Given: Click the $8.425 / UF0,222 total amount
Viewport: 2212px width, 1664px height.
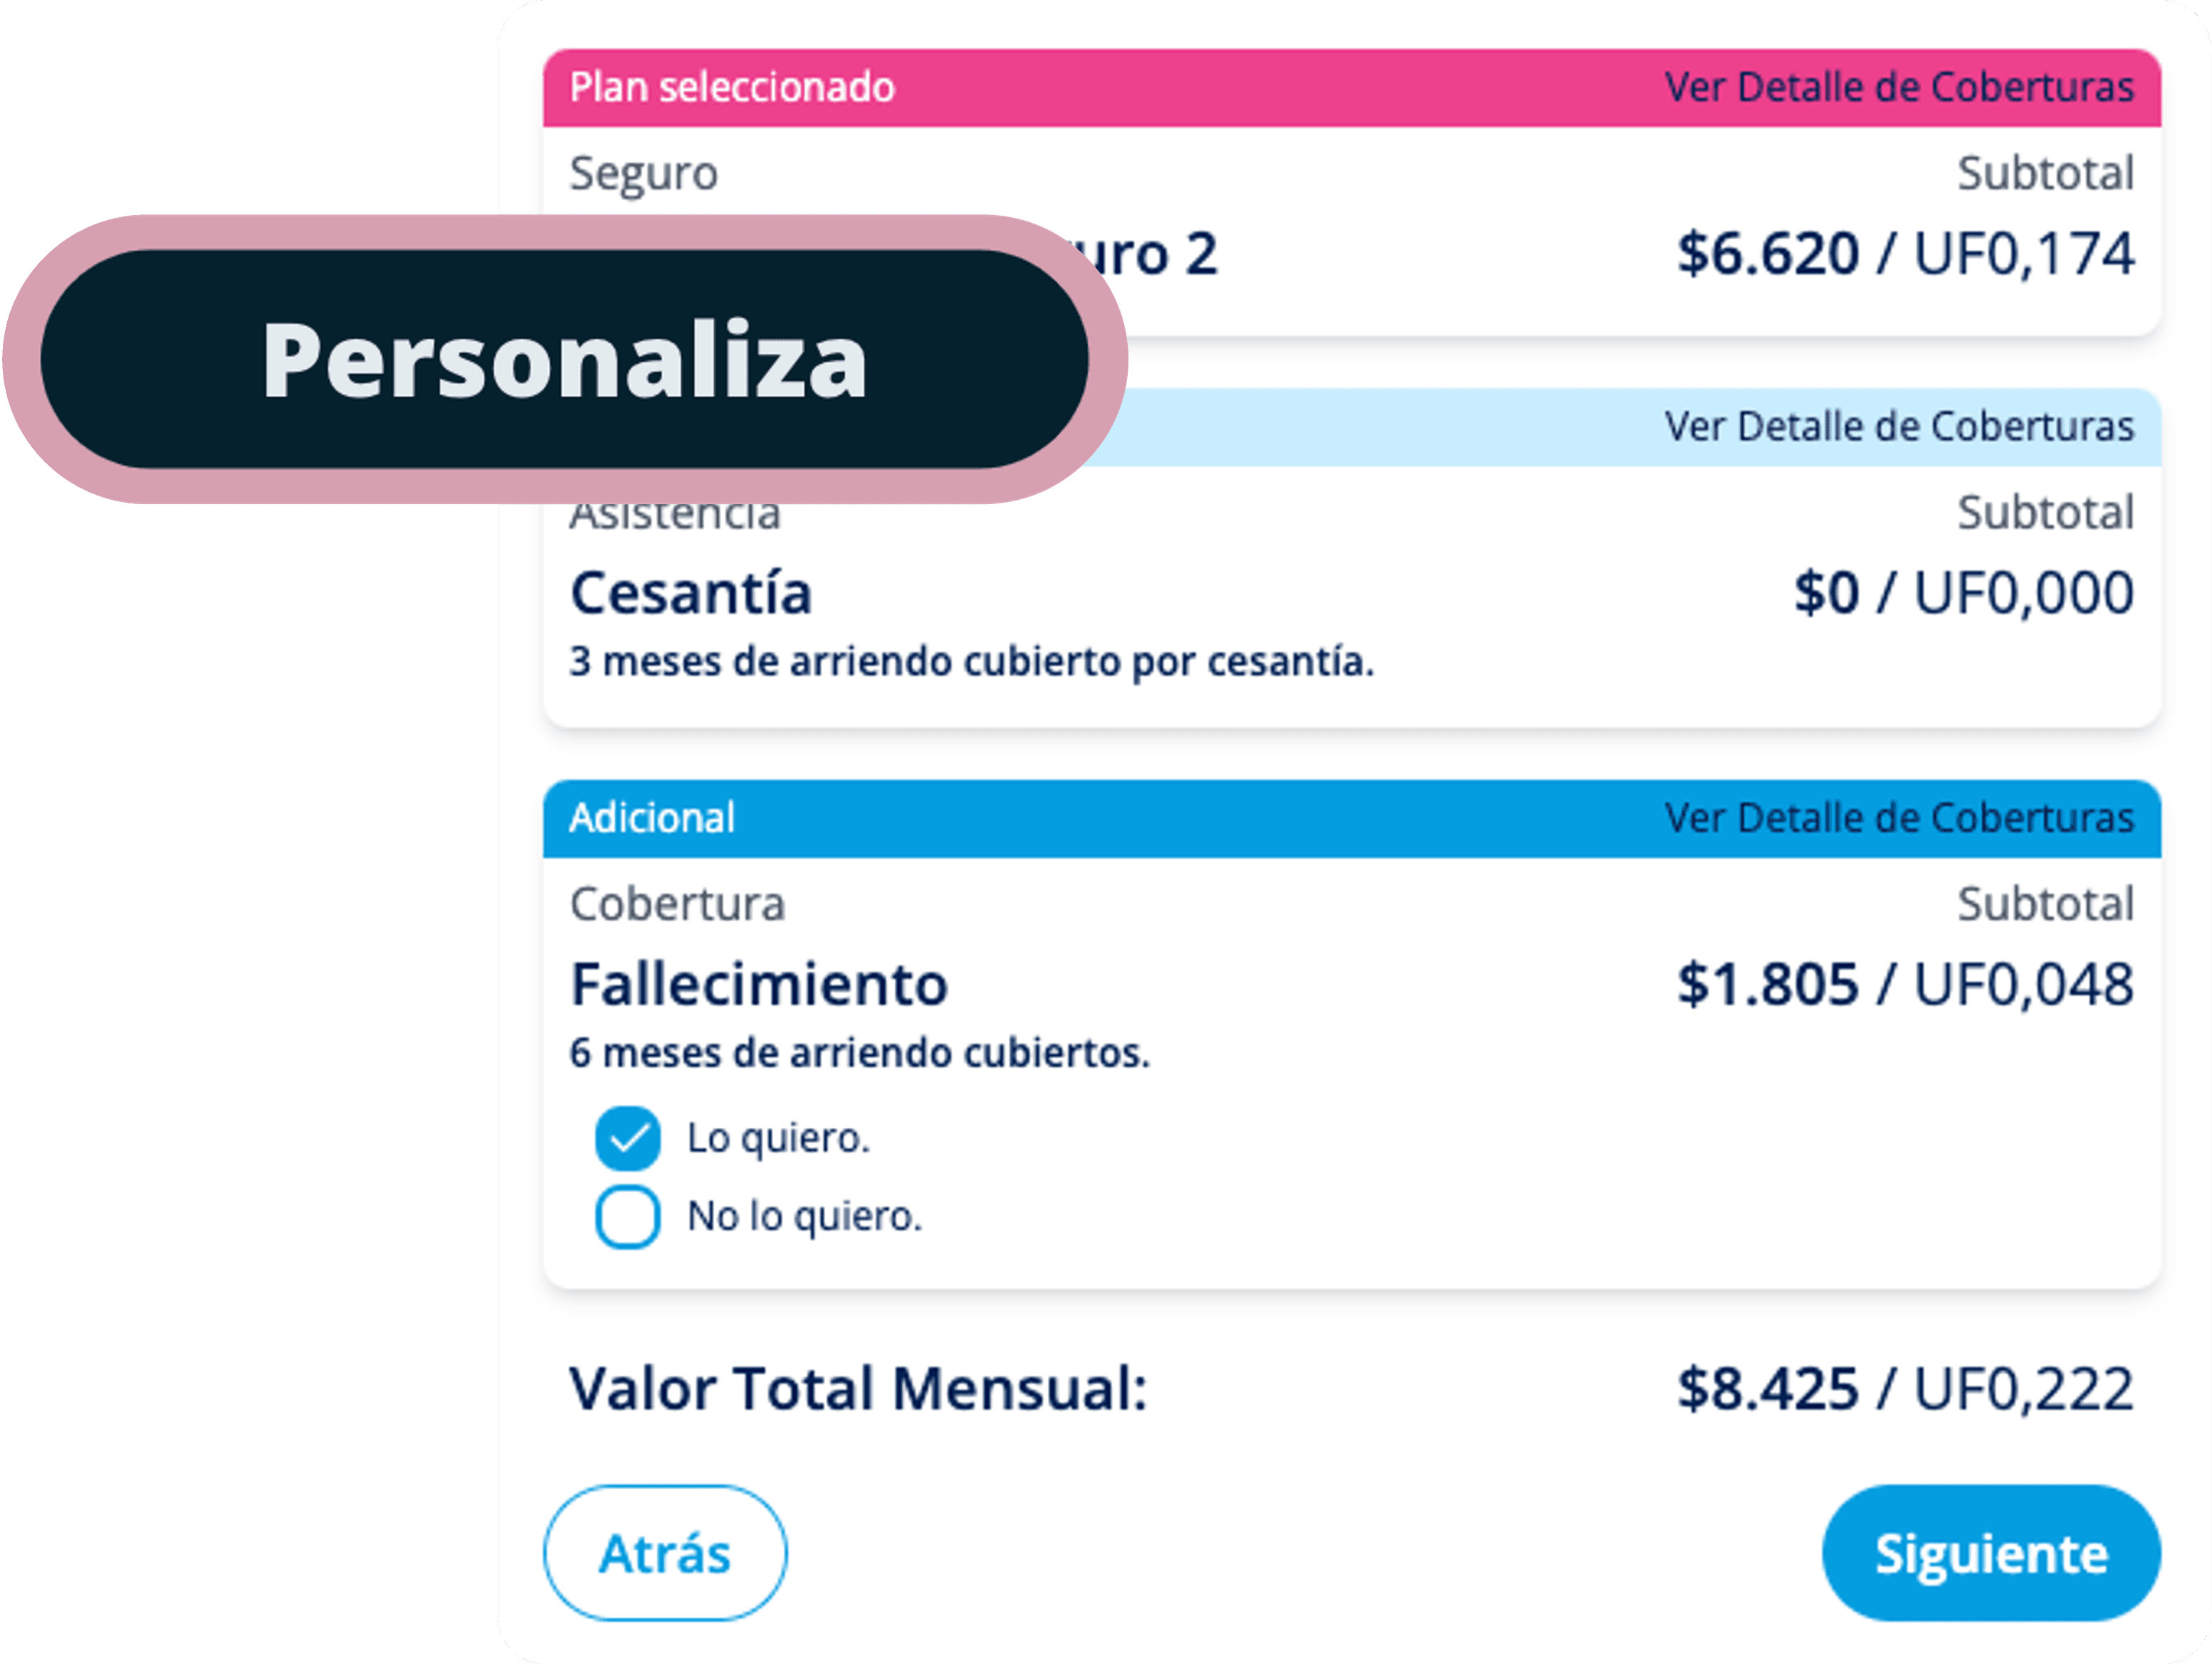Looking at the screenshot, I should coord(1905,1389).
